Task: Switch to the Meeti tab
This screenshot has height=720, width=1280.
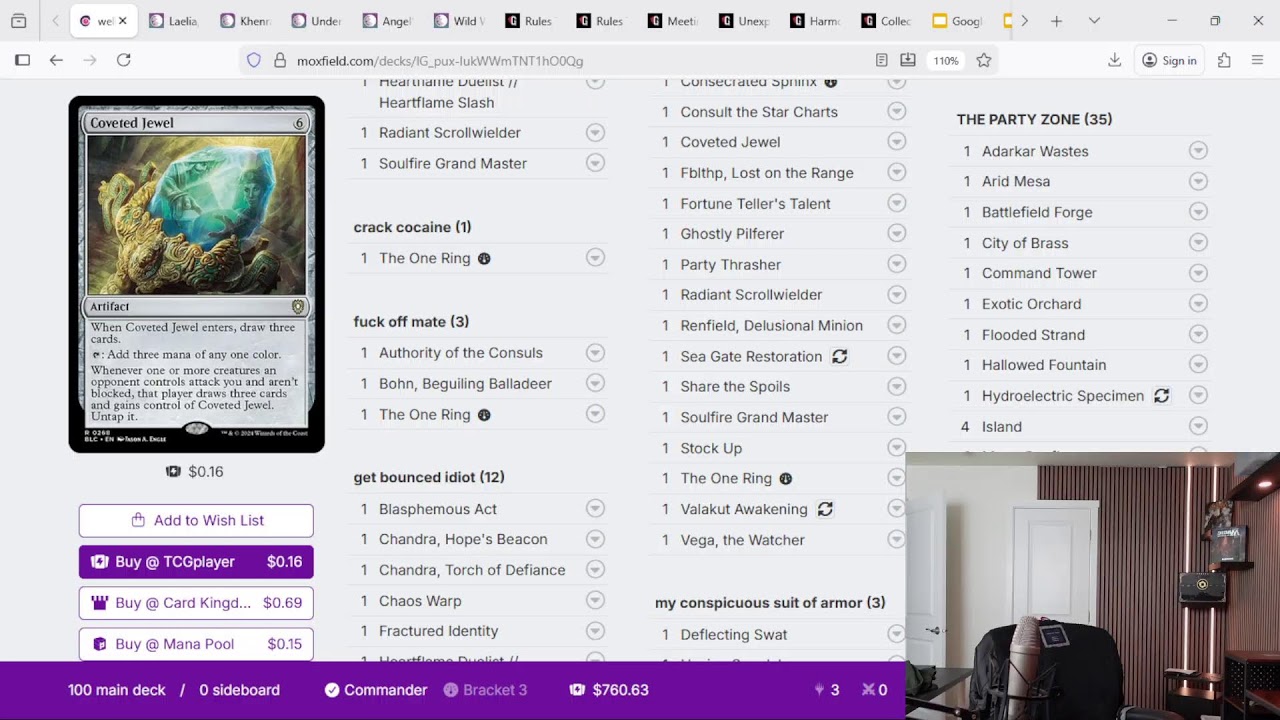Action: pyautogui.click(x=675, y=21)
